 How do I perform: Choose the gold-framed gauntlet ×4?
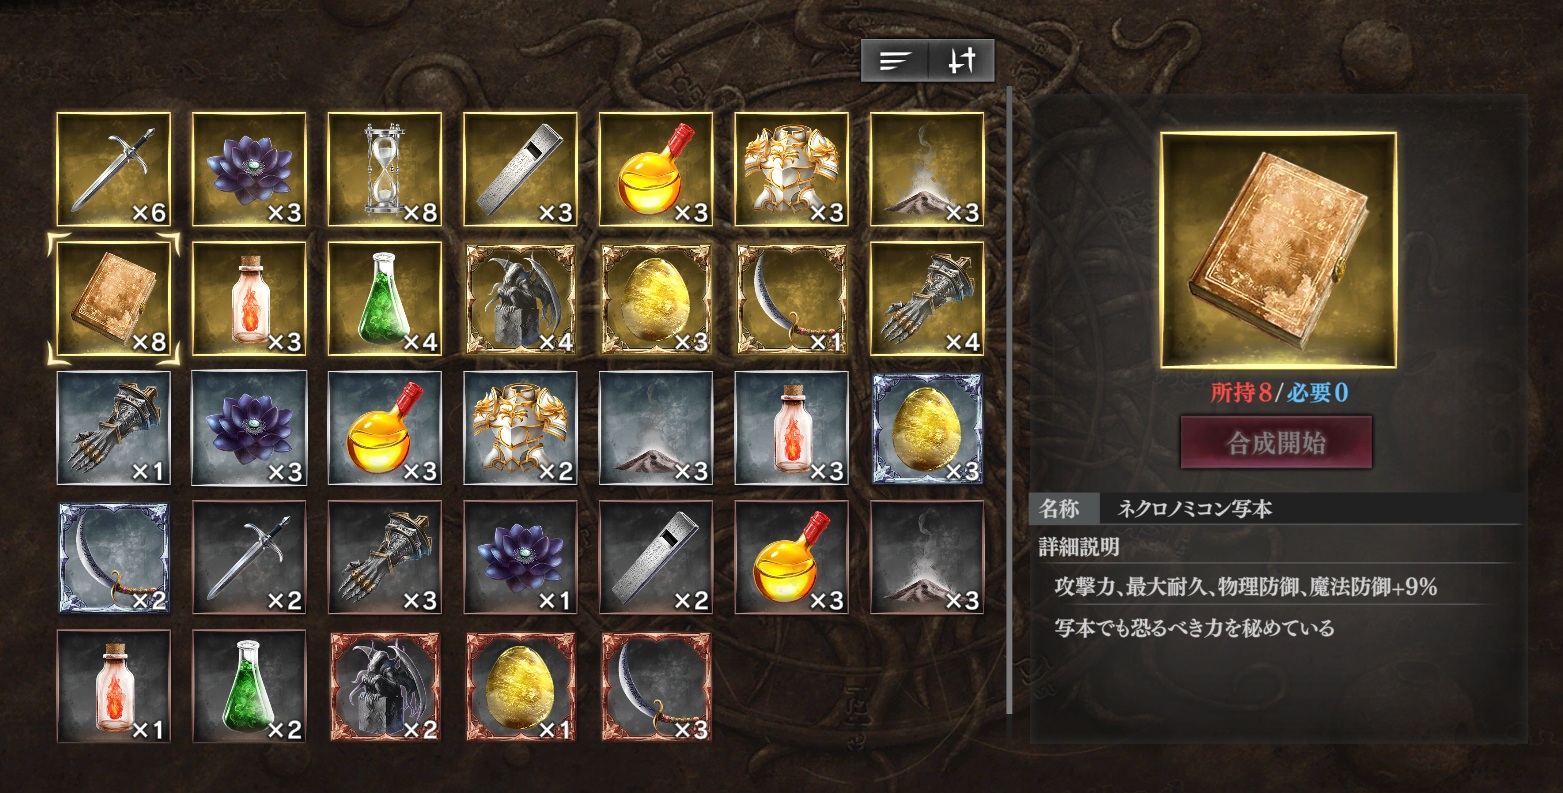click(x=928, y=299)
